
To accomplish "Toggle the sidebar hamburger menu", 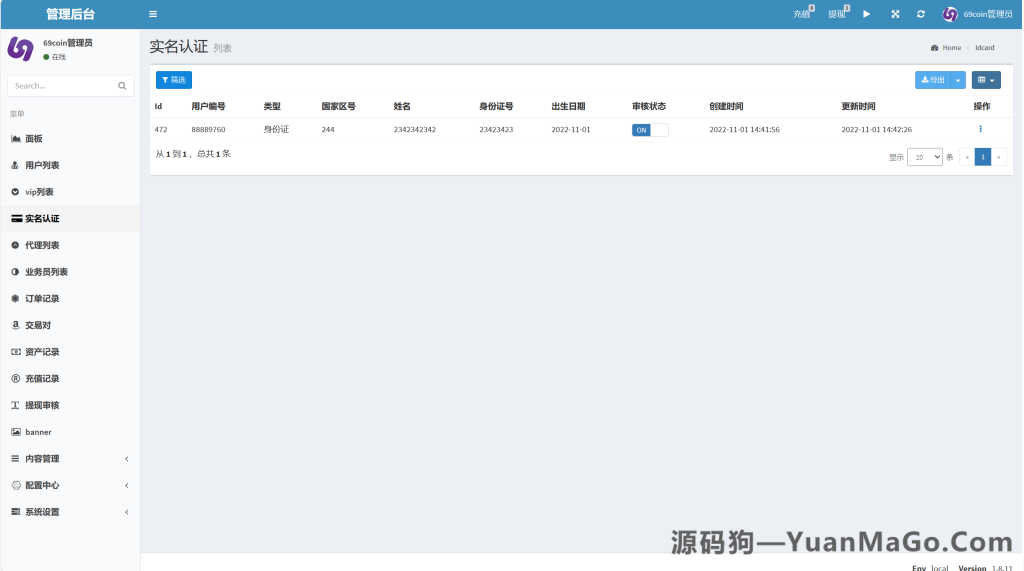I will (153, 14).
